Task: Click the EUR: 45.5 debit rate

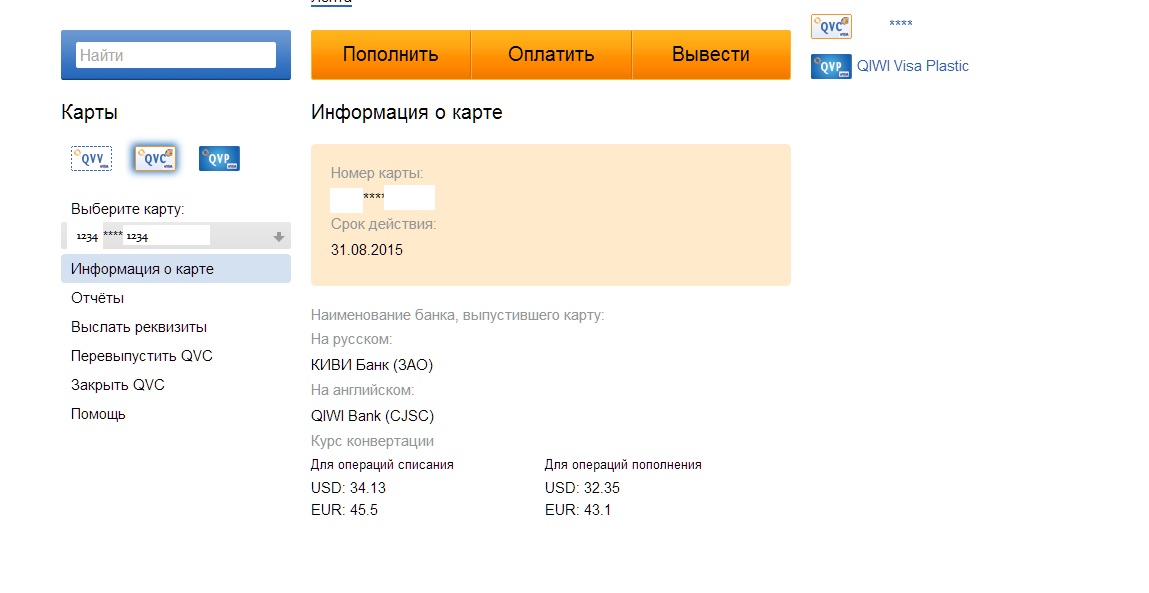Action: tap(344, 510)
